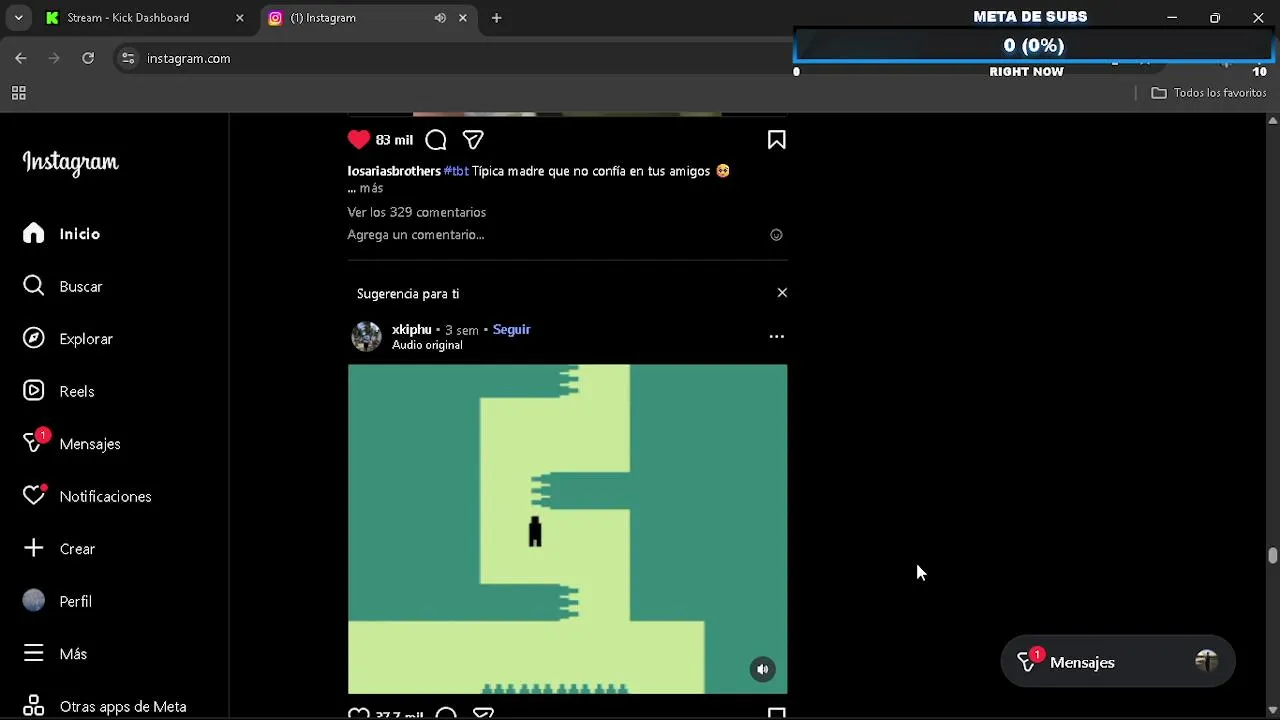Play the xkiphu video post
The image size is (1280, 720).
click(567, 529)
